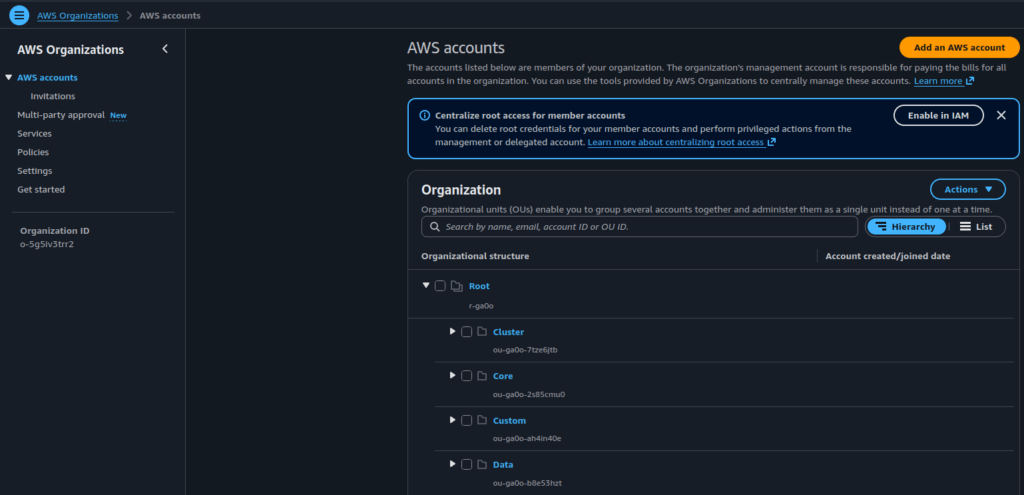Click the Root organization icon
Image resolution: width=1024 pixels, height=495 pixels.
click(457, 286)
